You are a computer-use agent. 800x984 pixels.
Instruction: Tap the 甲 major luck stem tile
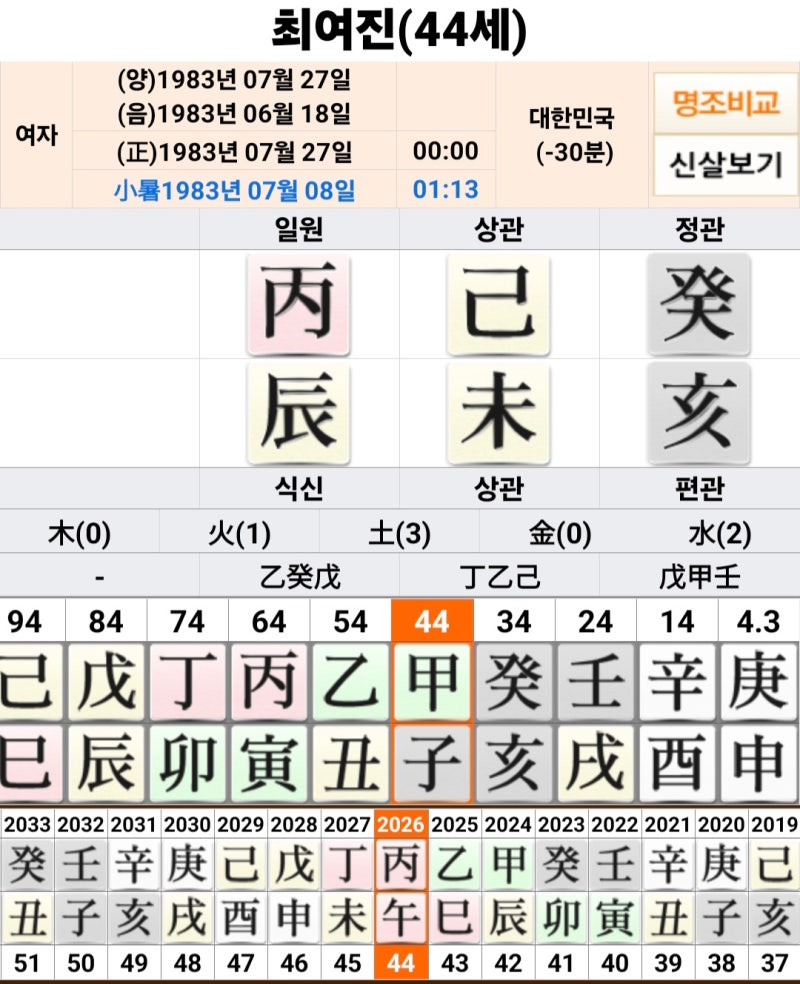click(x=432, y=682)
